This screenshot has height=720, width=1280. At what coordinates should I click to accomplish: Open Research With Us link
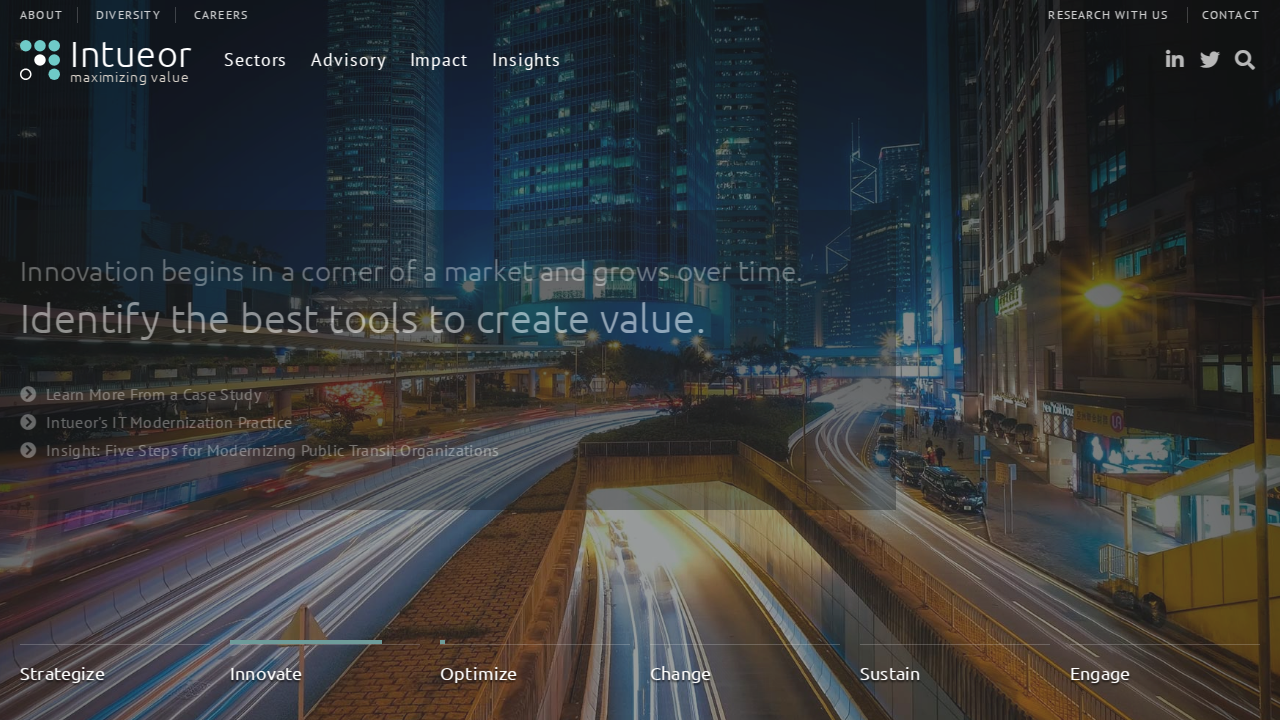(1108, 15)
